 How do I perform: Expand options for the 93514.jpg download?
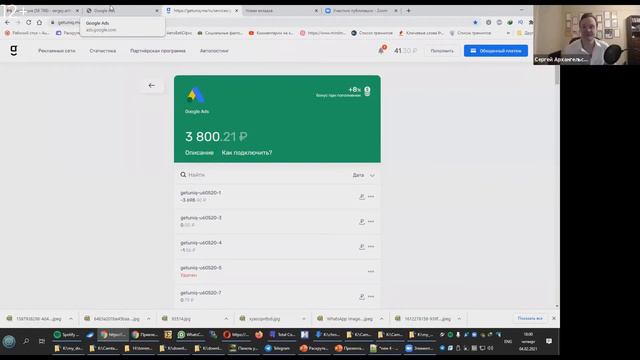[226, 318]
